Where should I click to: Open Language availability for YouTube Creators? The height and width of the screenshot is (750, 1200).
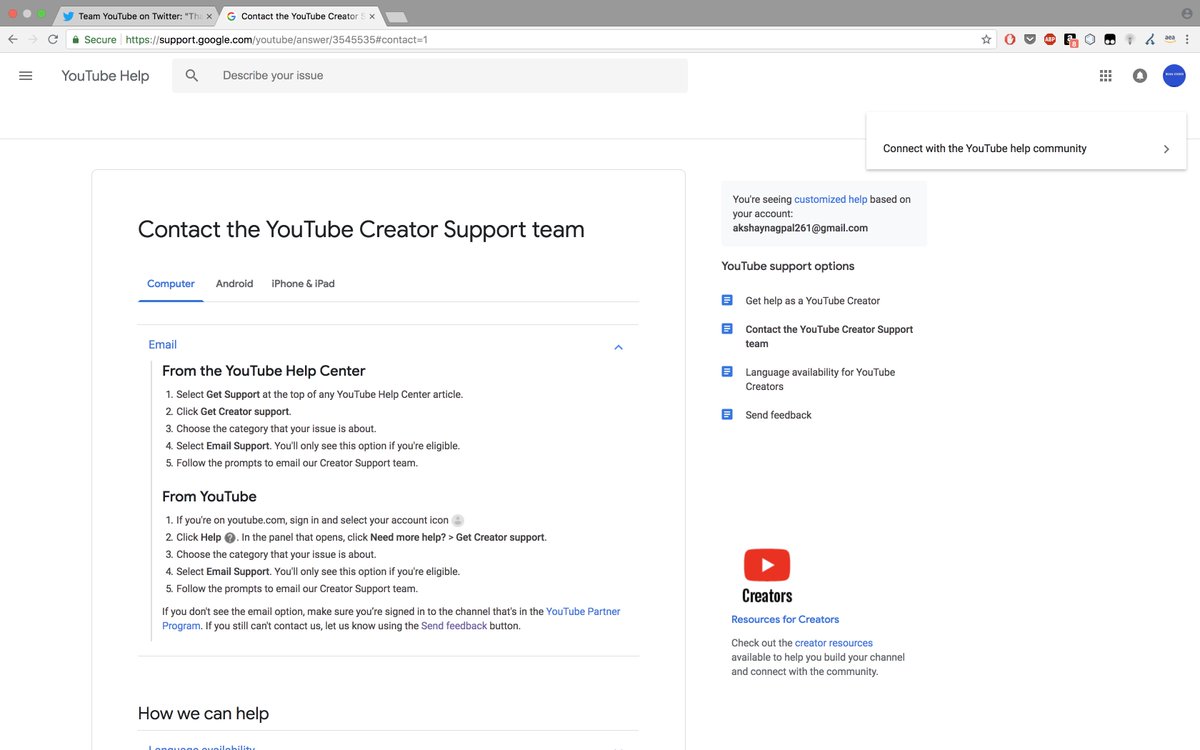tap(820, 379)
